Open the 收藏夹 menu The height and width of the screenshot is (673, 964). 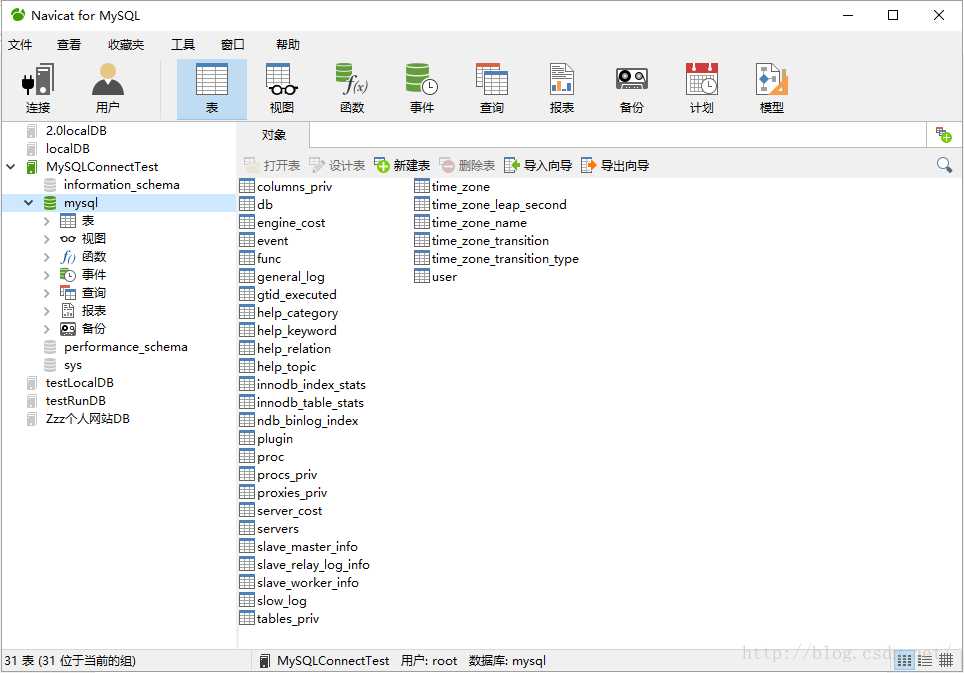click(x=125, y=44)
